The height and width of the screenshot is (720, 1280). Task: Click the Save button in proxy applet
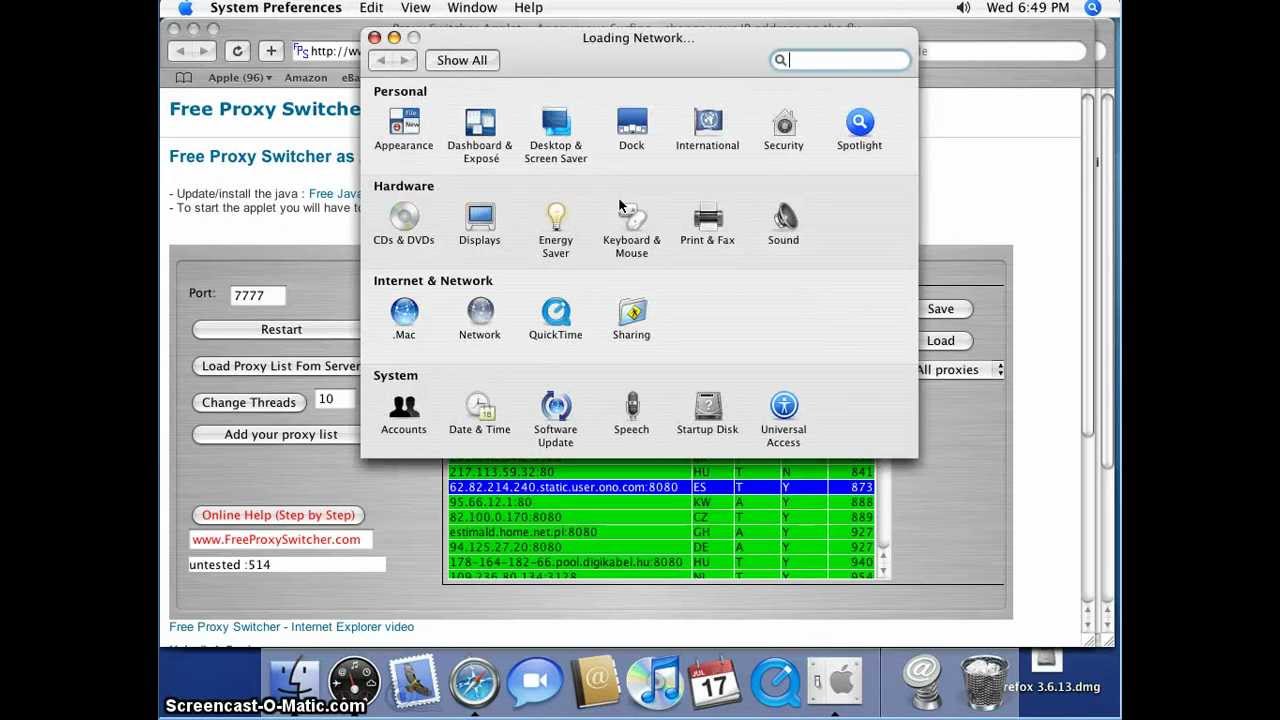[x=940, y=309]
